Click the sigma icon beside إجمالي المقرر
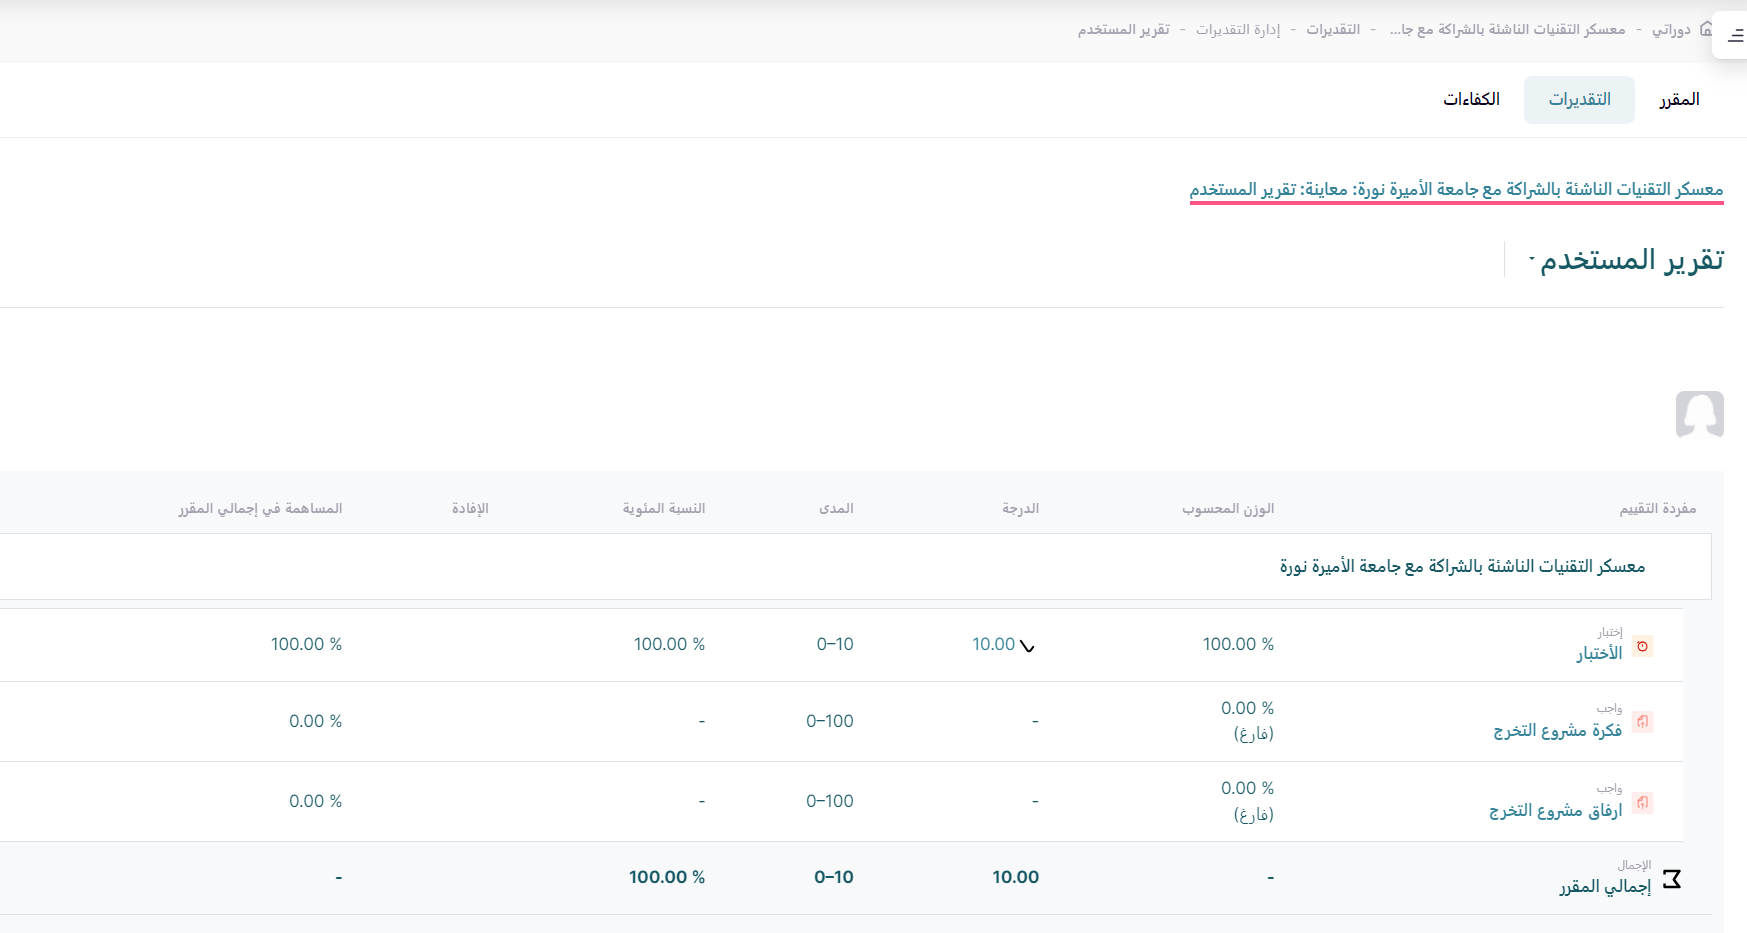The width and height of the screenshot is (1747, 933). click(x=1671, y=879)
